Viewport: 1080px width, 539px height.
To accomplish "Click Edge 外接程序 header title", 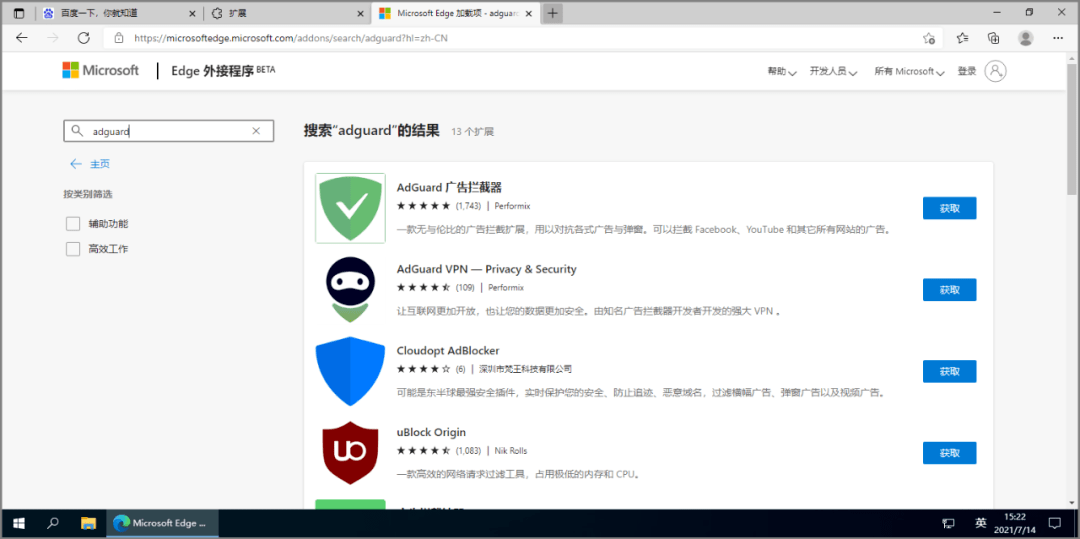I will [x=213, y=70].
